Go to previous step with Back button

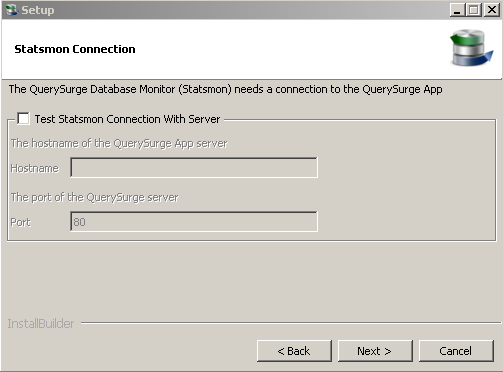(294, 351)
